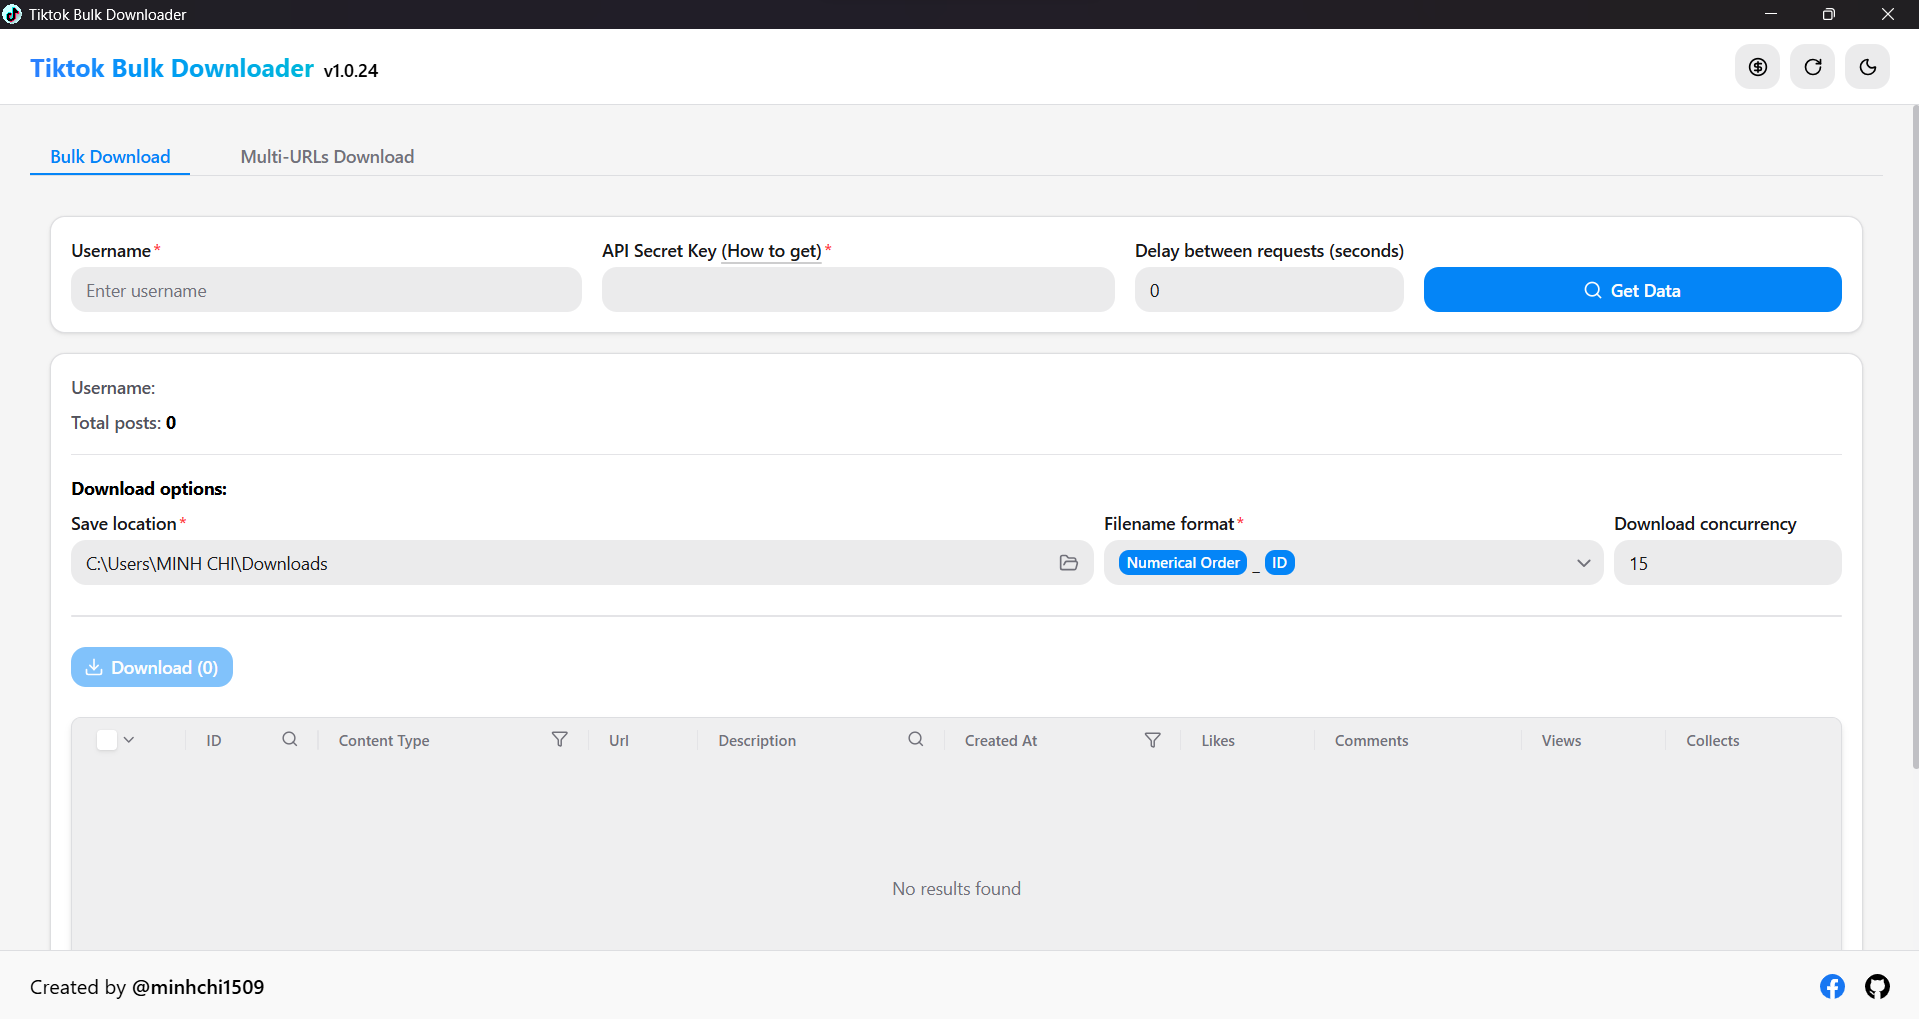Click the Views column header
This screenshot has width=1919, height=1019.
(1561, 740)
